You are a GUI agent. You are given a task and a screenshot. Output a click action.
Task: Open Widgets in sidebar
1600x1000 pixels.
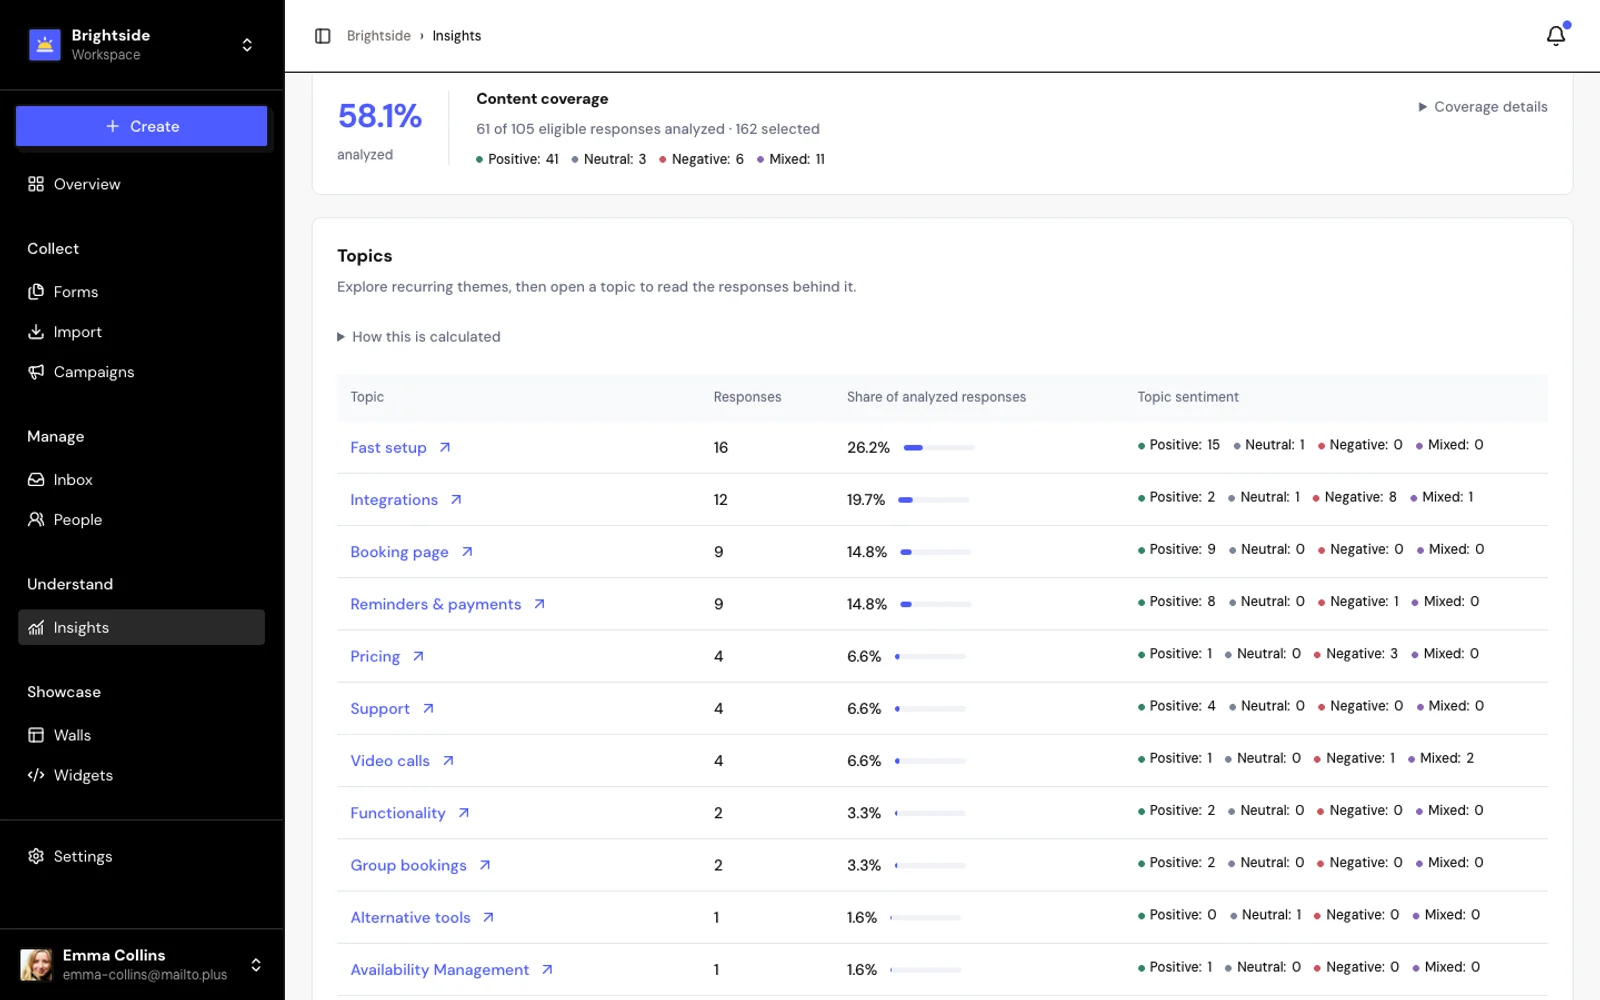(141, 775)
